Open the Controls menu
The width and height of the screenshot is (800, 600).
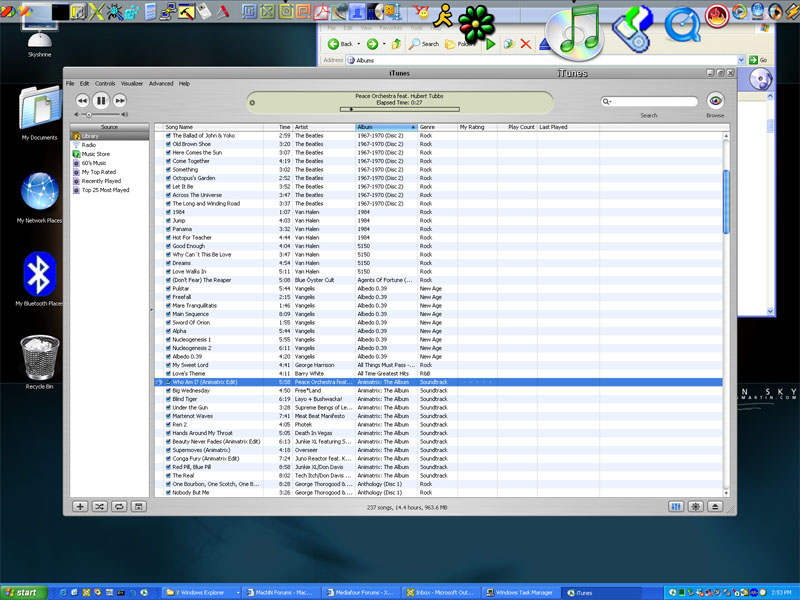(105, 83)
